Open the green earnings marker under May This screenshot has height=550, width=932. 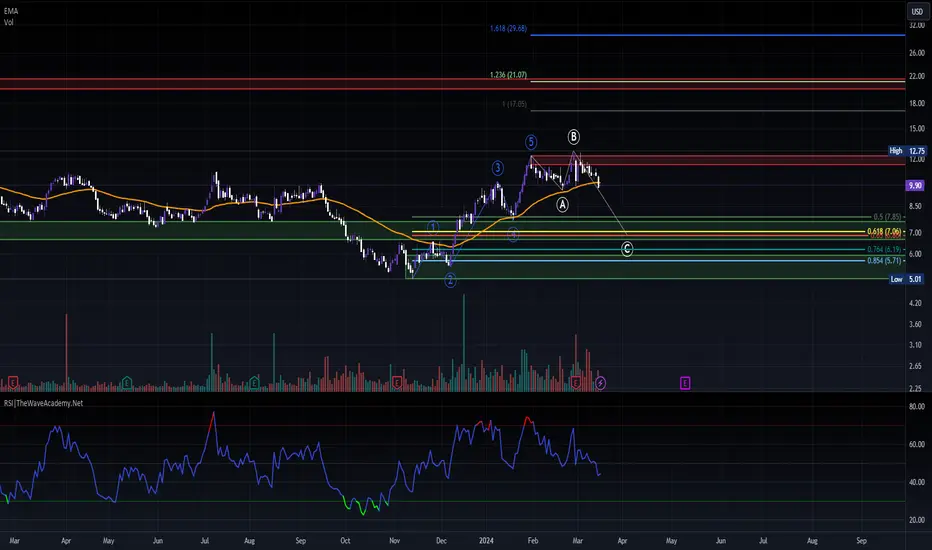[127, 382]
